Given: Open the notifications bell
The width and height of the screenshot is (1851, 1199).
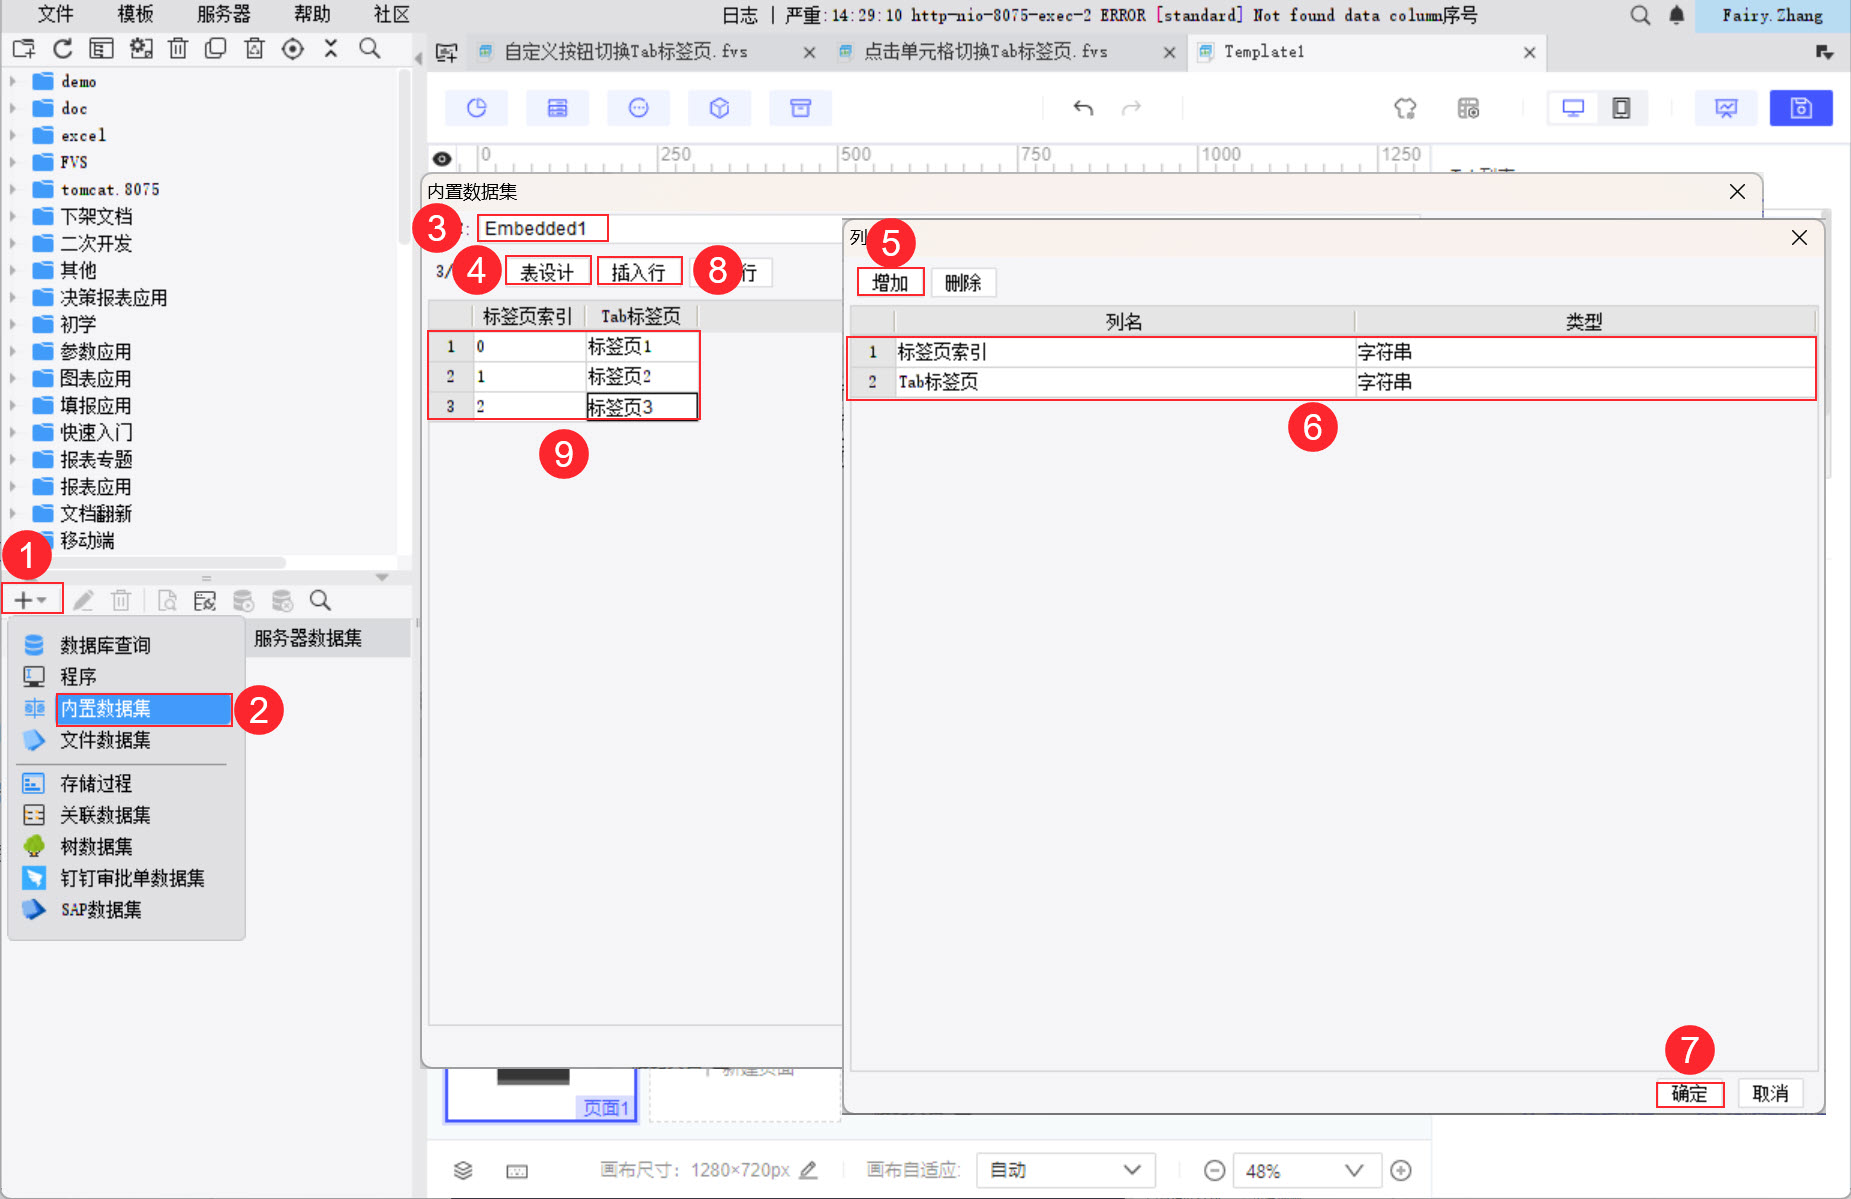Looking at the screenshot, I should tap(1677, 15).
